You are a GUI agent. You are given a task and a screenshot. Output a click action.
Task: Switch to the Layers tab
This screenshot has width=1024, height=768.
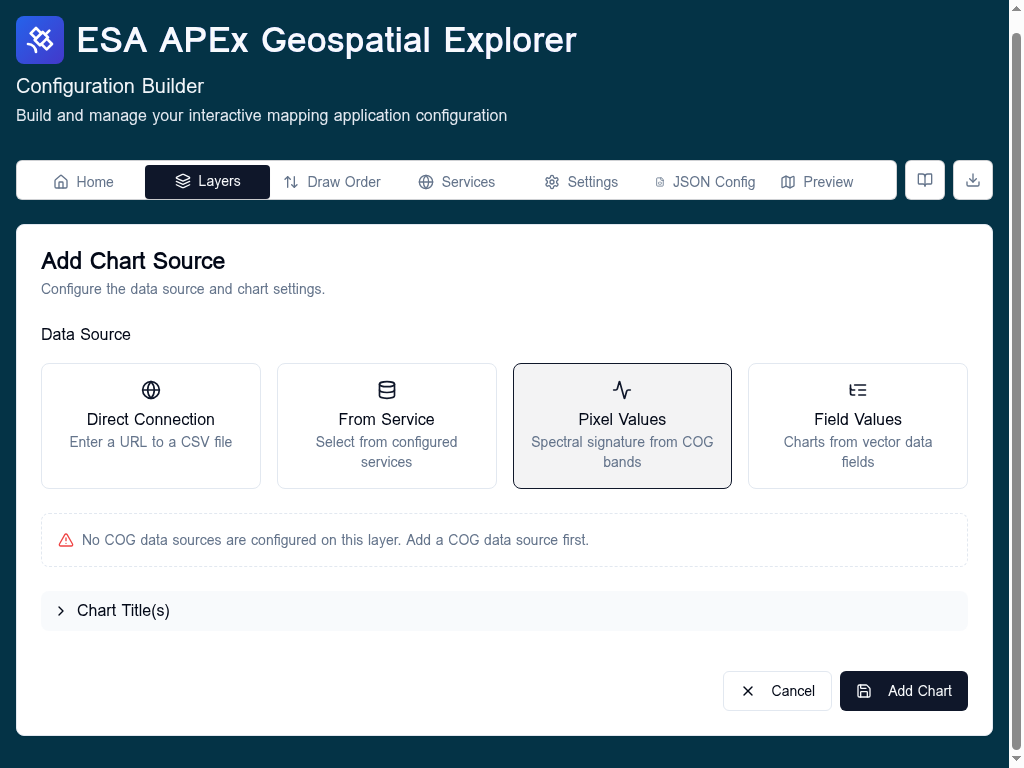pos(207,182)
